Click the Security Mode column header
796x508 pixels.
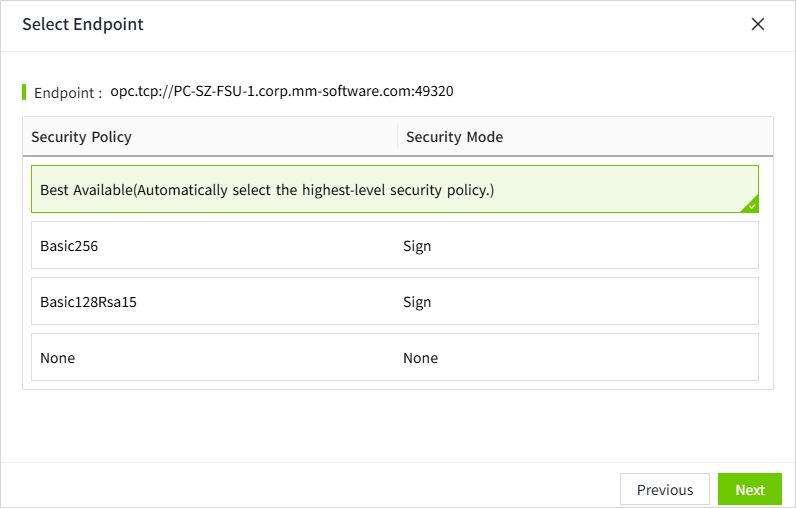(x=455, y=137)
